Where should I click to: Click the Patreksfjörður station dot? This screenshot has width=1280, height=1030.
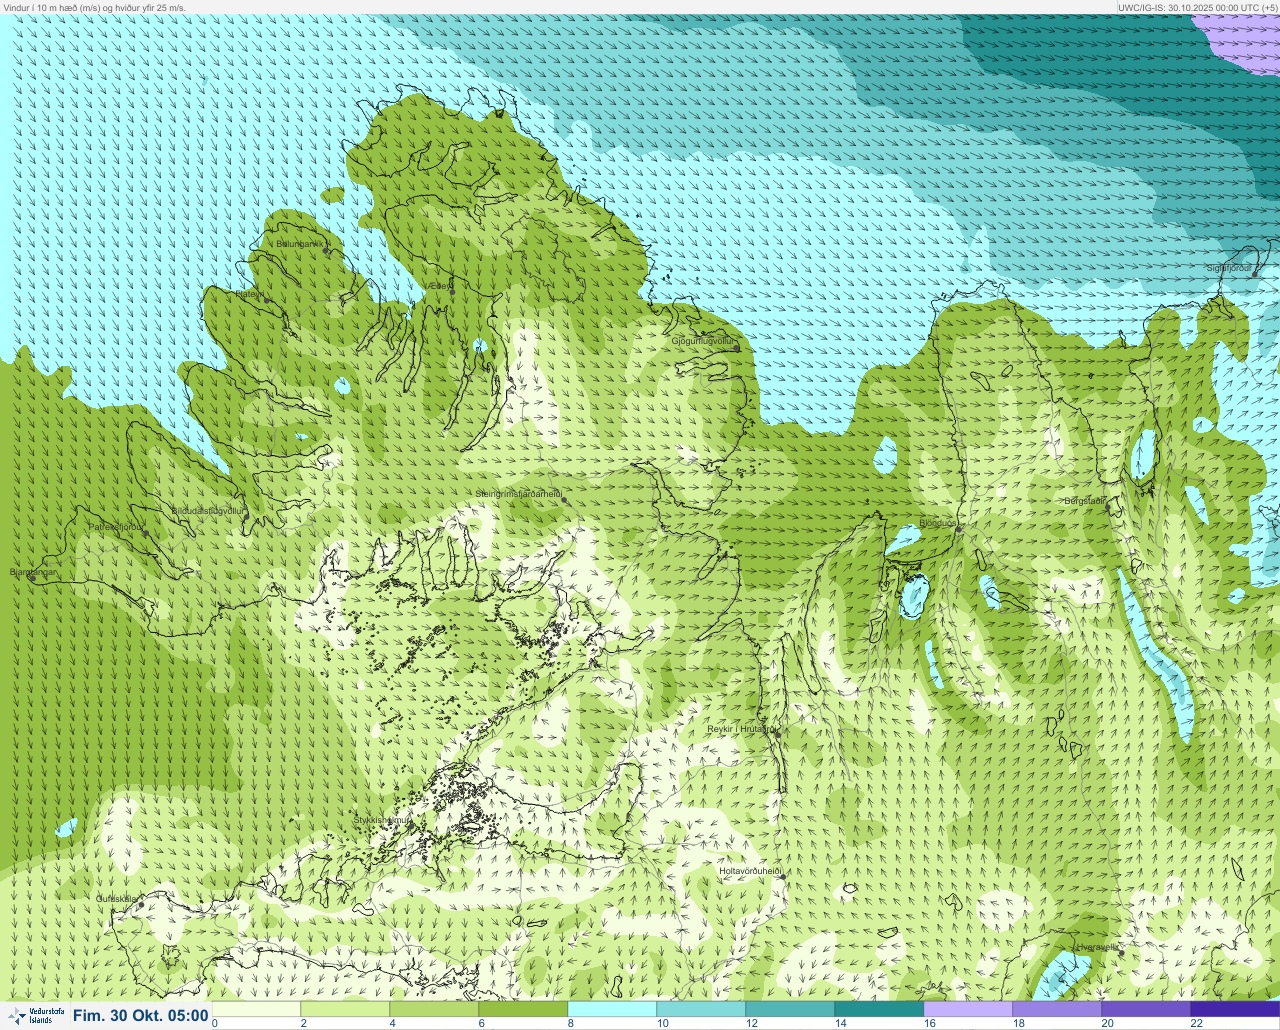146,533
